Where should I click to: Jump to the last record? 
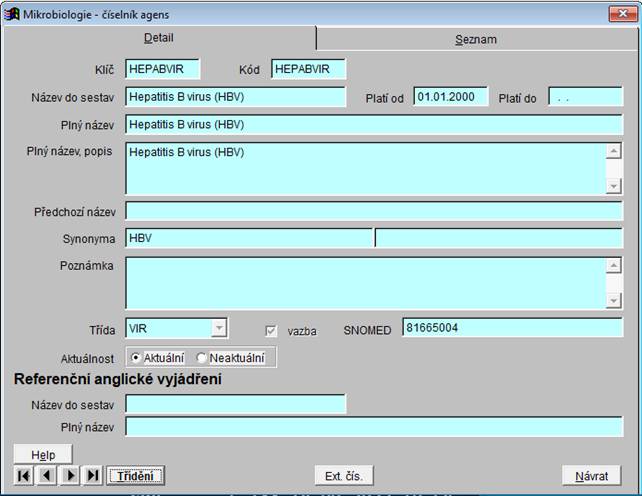[93, 476]
